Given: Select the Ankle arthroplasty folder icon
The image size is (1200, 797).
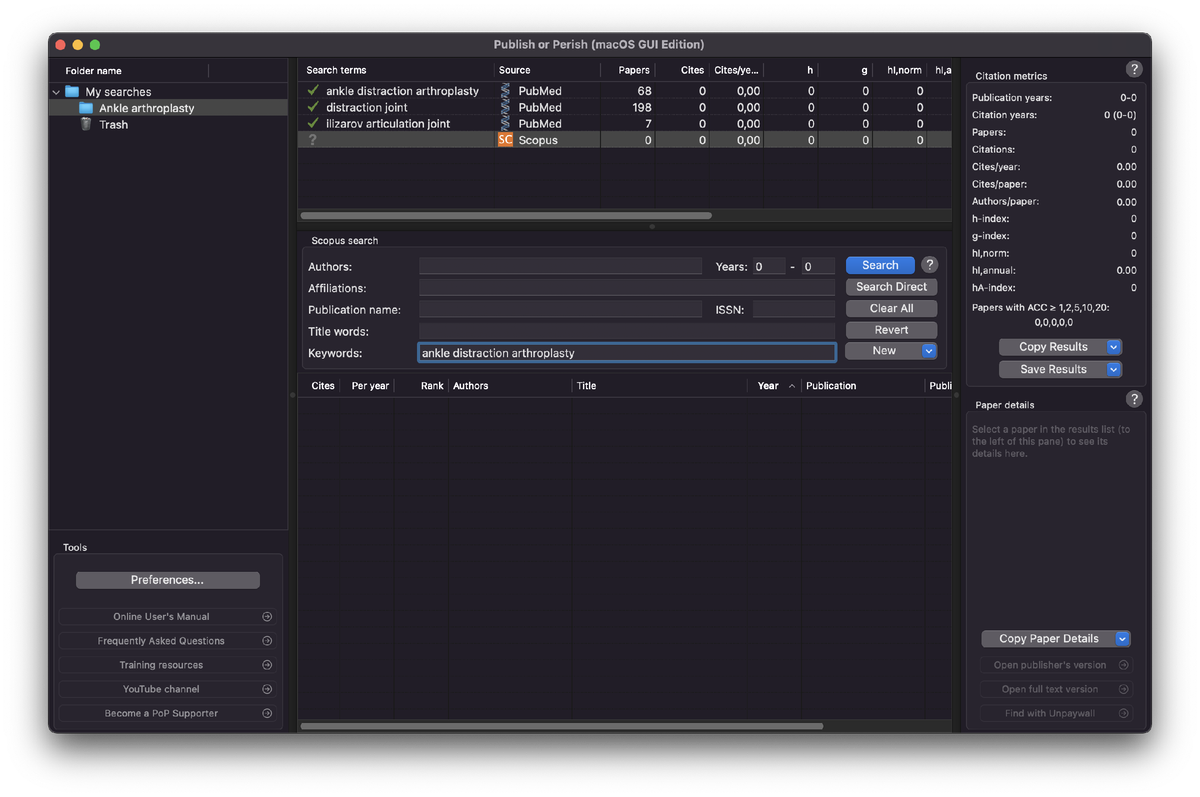Looking at the screenshot, I should [x=86, y=108].
